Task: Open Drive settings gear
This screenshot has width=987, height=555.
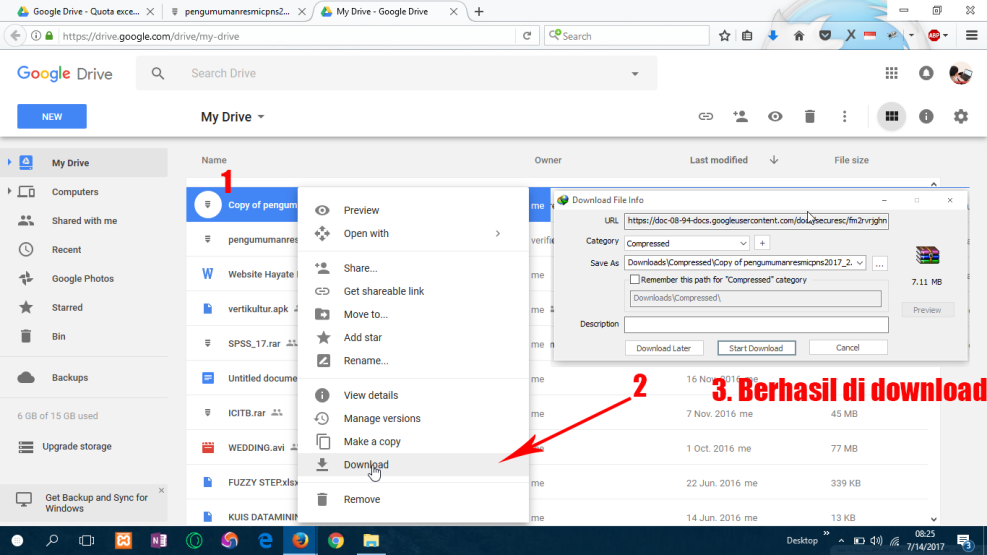Action: coord(961,116)
